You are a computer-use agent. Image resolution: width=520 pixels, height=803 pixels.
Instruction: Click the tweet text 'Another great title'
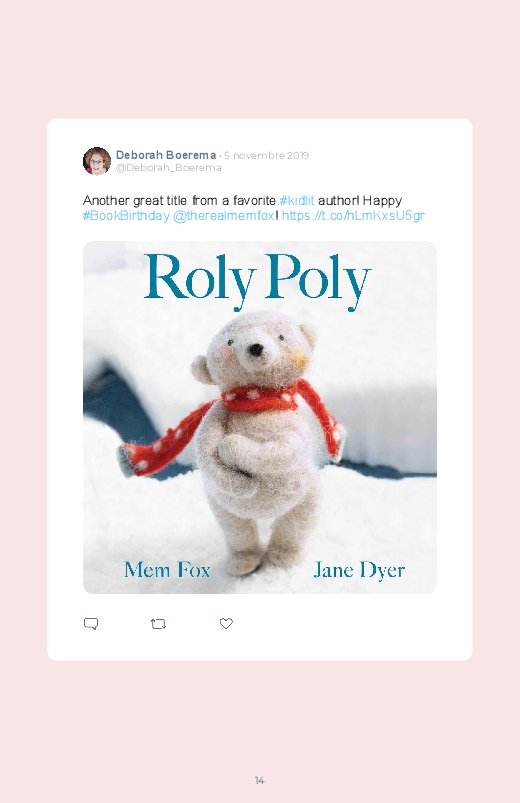click(135, 200)
